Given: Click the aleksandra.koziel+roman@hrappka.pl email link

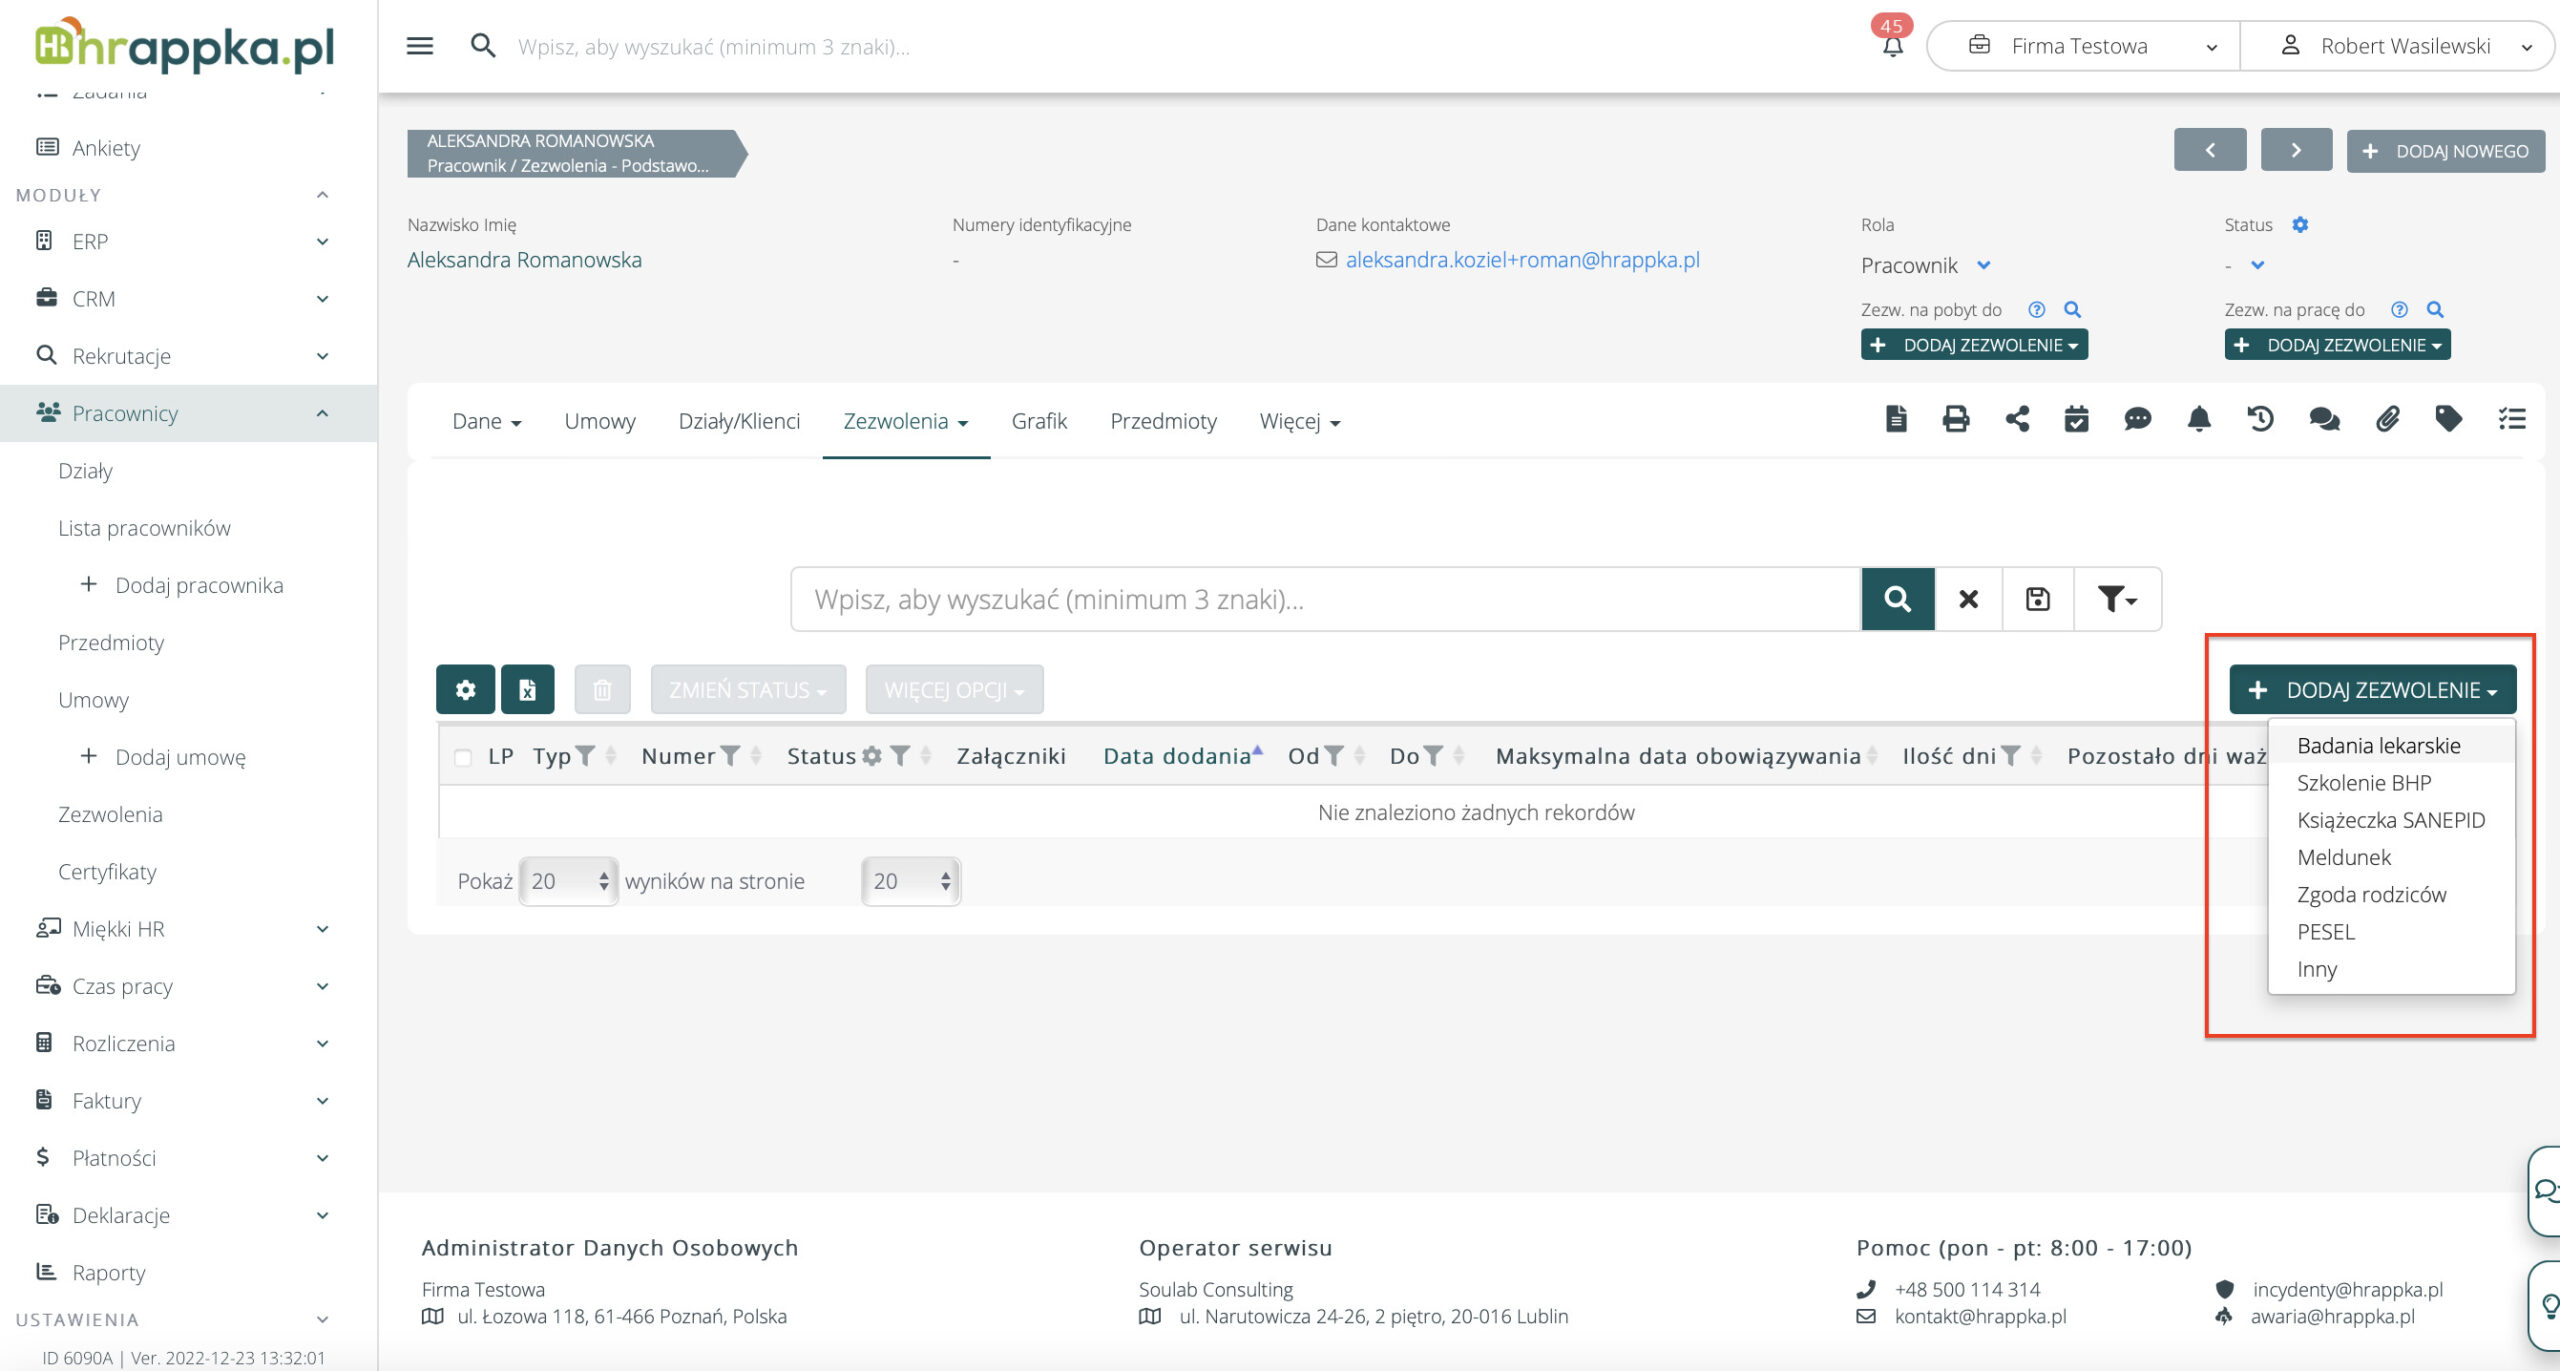Looking at the screenshot, I should [x=1522, y=260].
